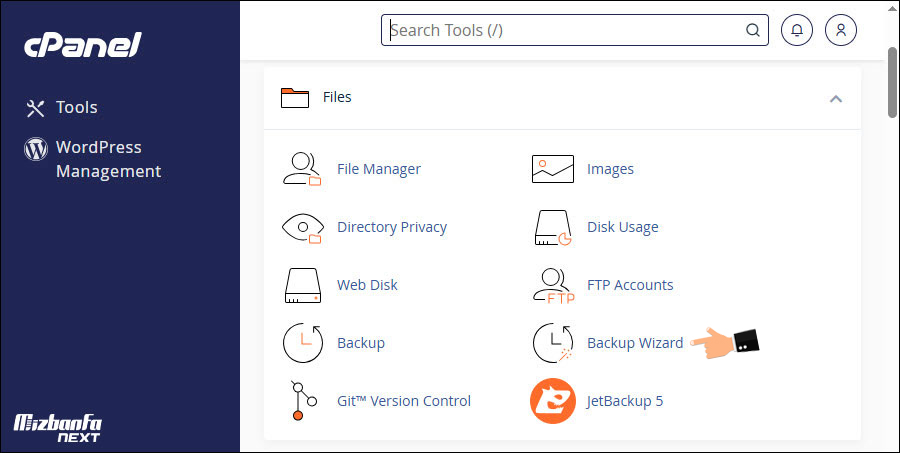Click the FTP Accounts icon

(x=552, y=285)
